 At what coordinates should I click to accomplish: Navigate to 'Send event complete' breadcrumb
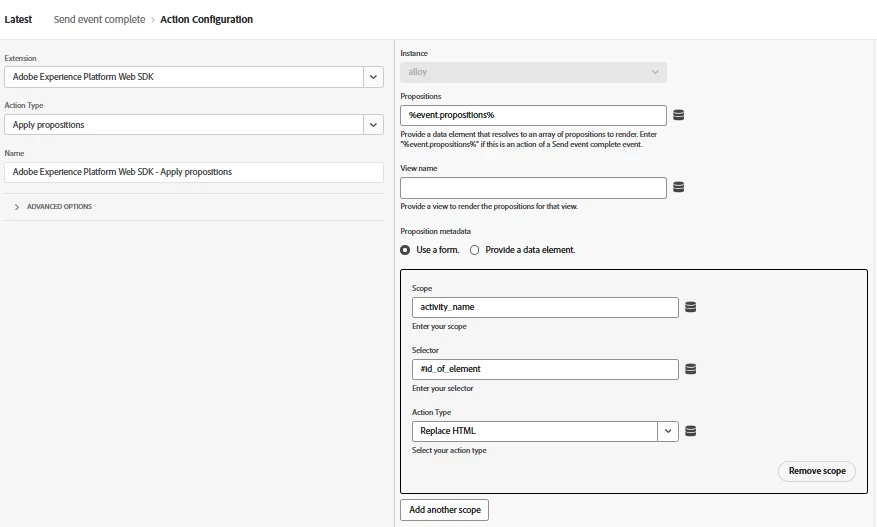pyautogui.click(x=99, y=20)
